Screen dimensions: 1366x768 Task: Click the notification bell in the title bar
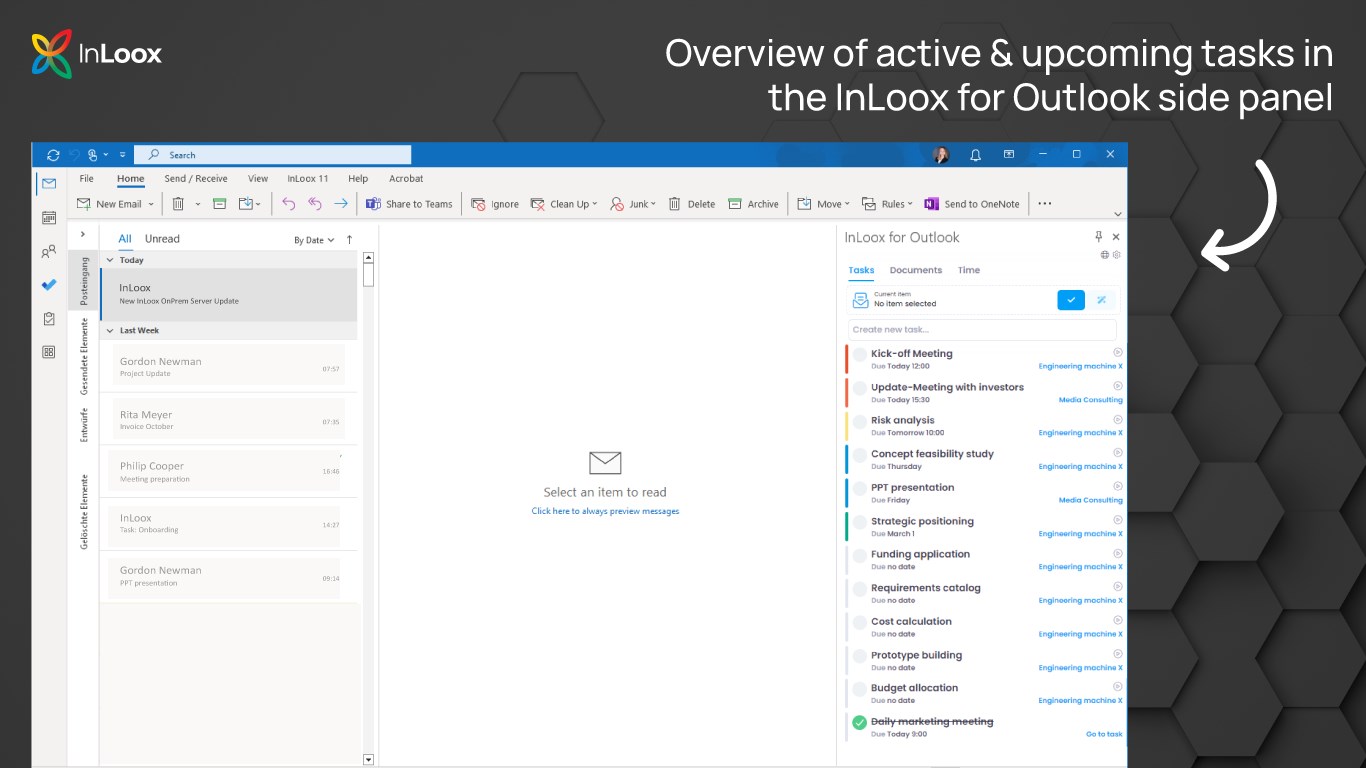click(975, 155)
